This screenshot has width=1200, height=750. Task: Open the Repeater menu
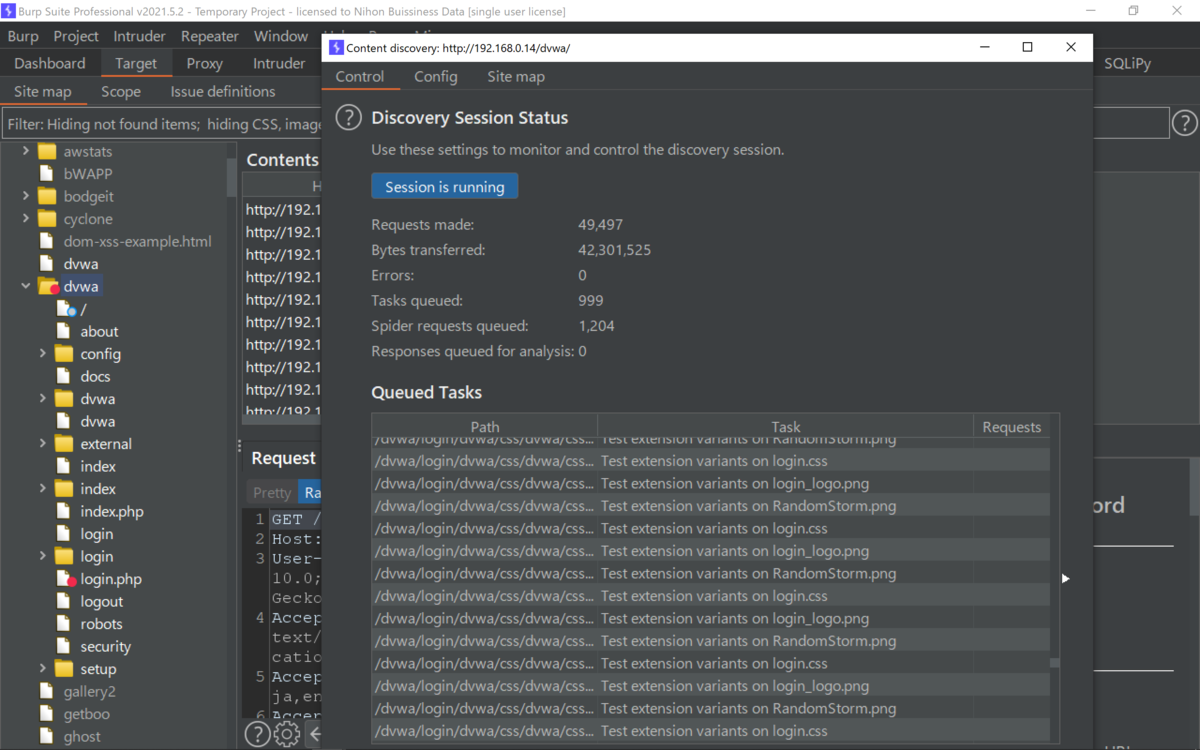[x=210, y=36]
